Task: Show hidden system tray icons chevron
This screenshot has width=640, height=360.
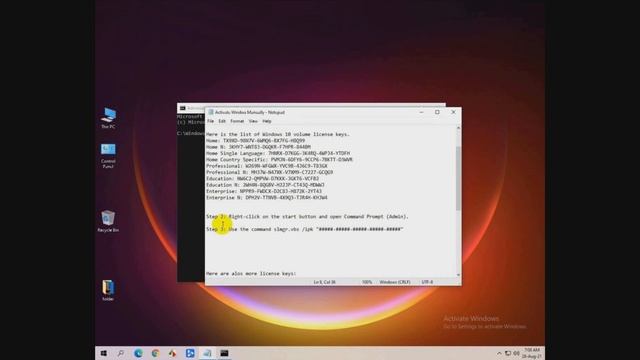Action: [499, 353]
